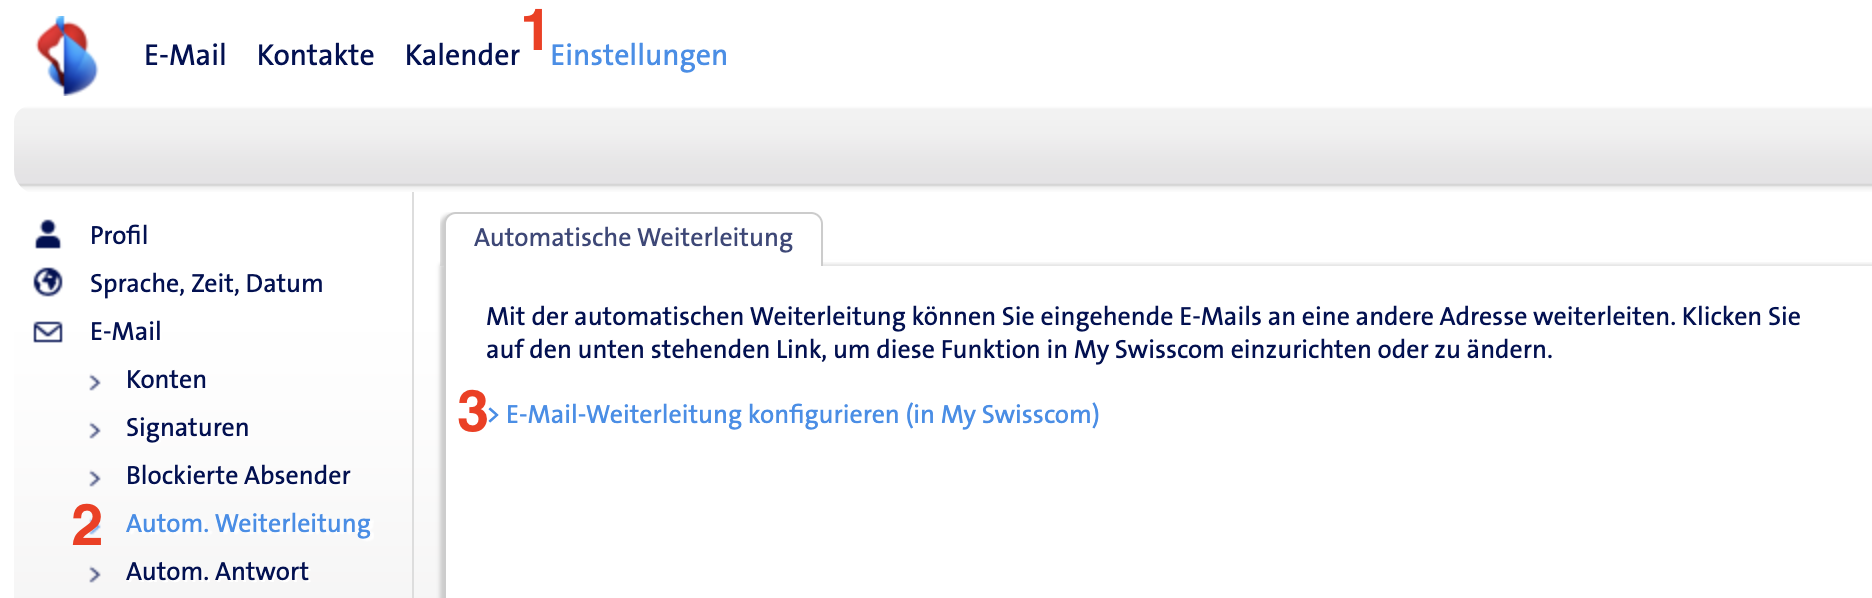The image size is (1872, 598).
Task: Expand the Konten chevron arrow
Action: (95, 382)
